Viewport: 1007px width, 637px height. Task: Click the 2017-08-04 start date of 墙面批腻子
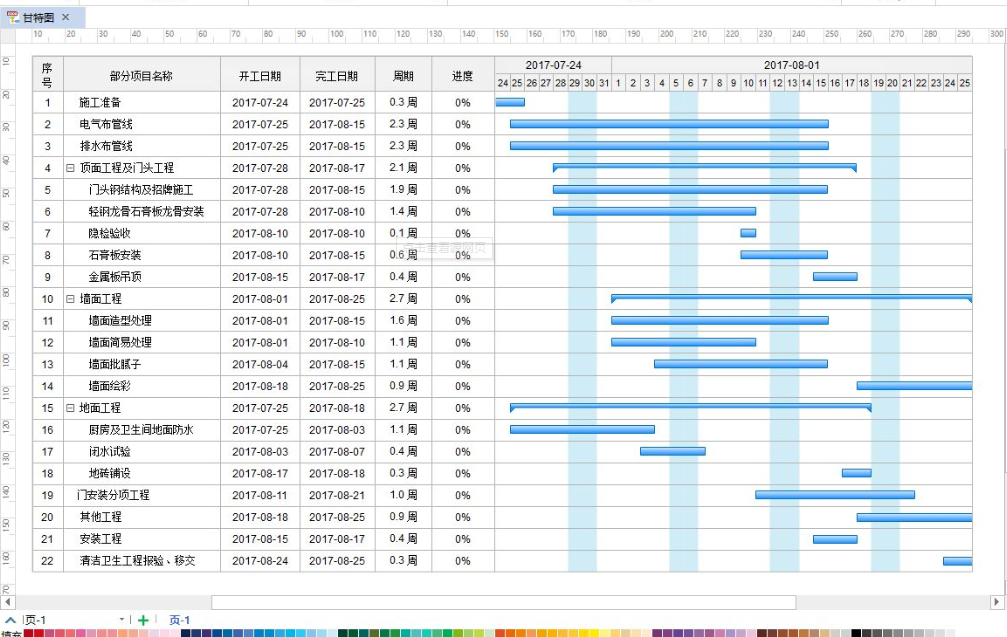260,364
